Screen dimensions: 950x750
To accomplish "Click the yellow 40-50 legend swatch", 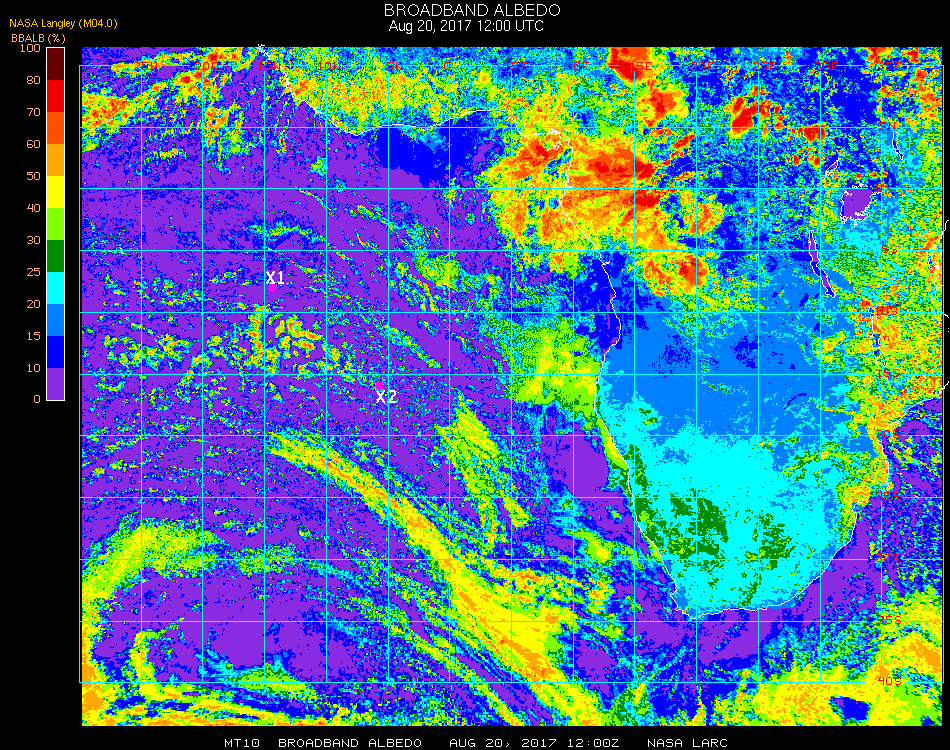I will tap(55, 192).
